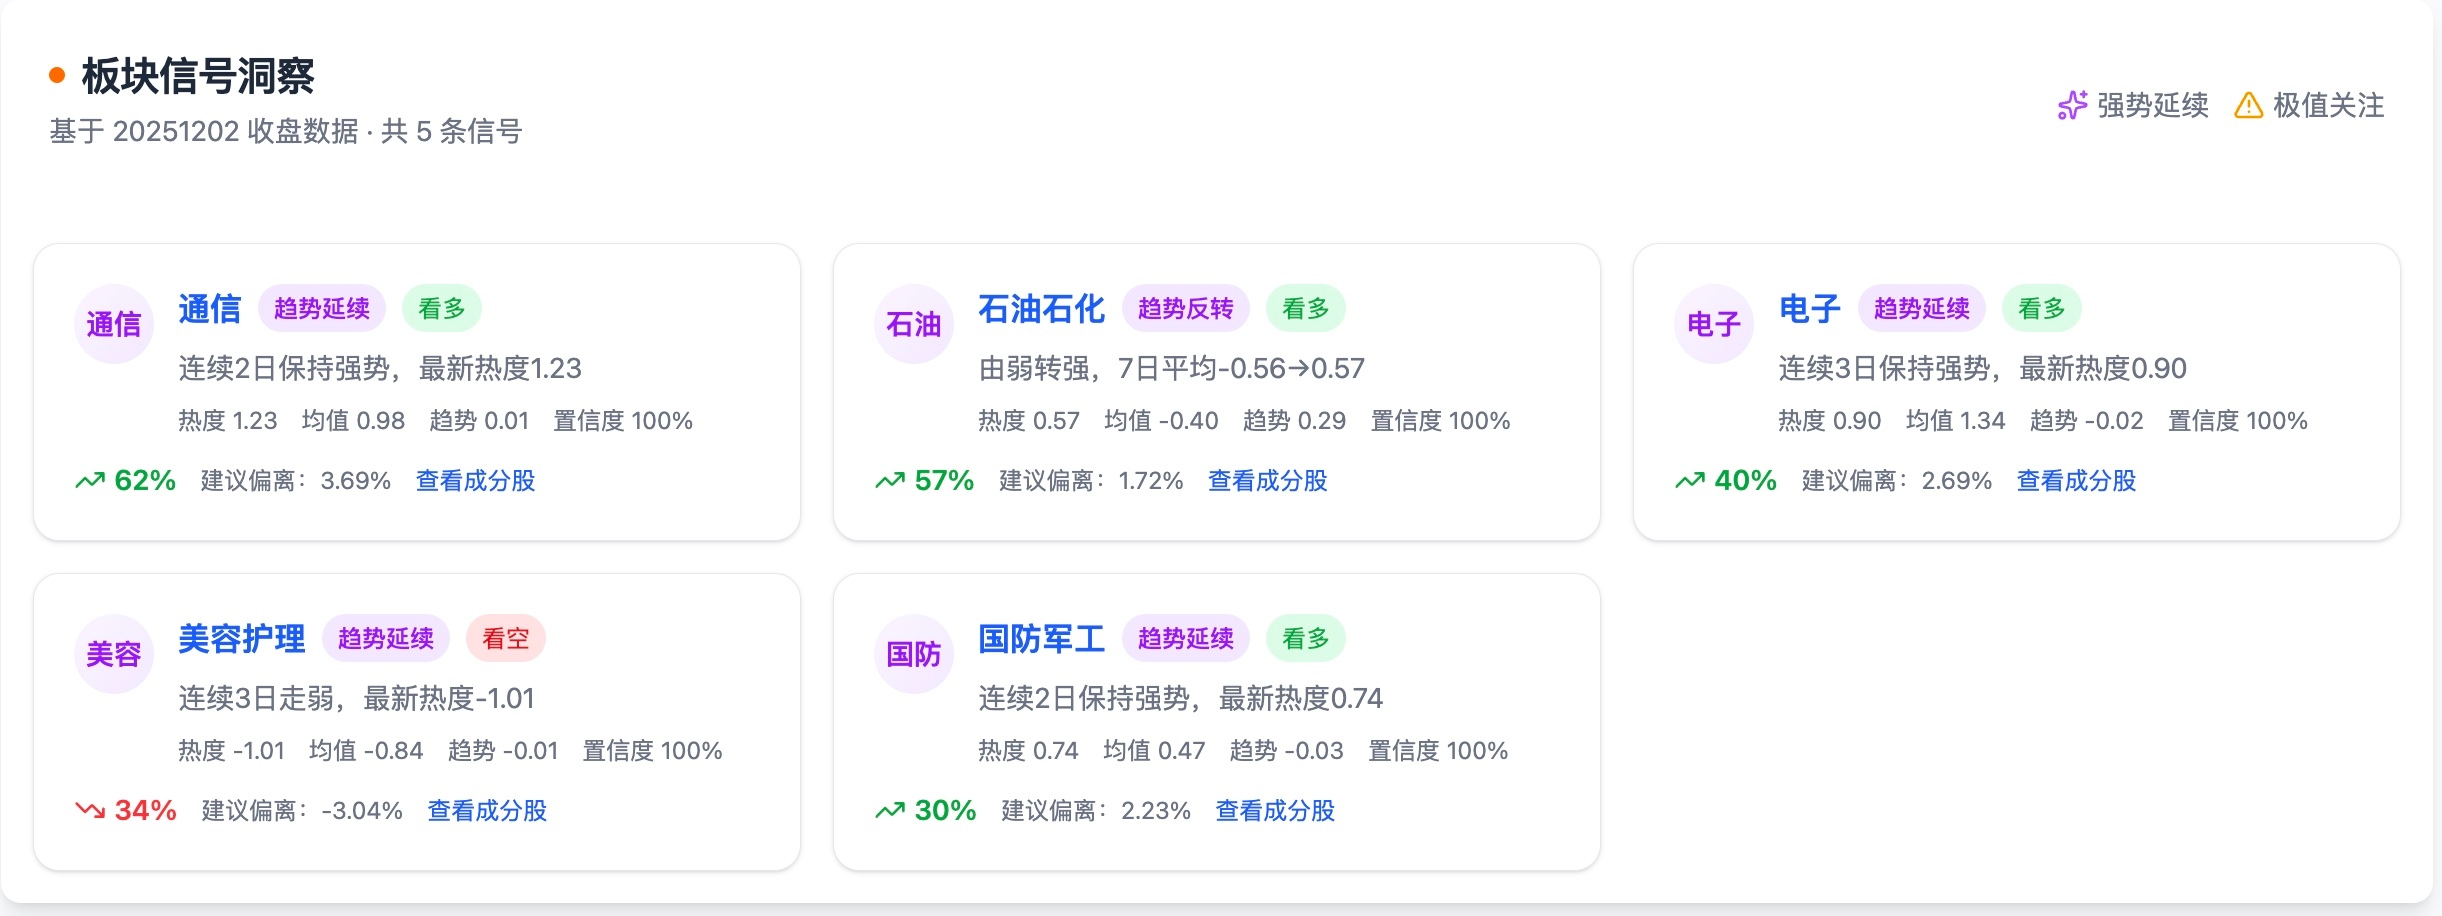
Task: Click the 板块信号洞察 heading
Action: [198, 76]
